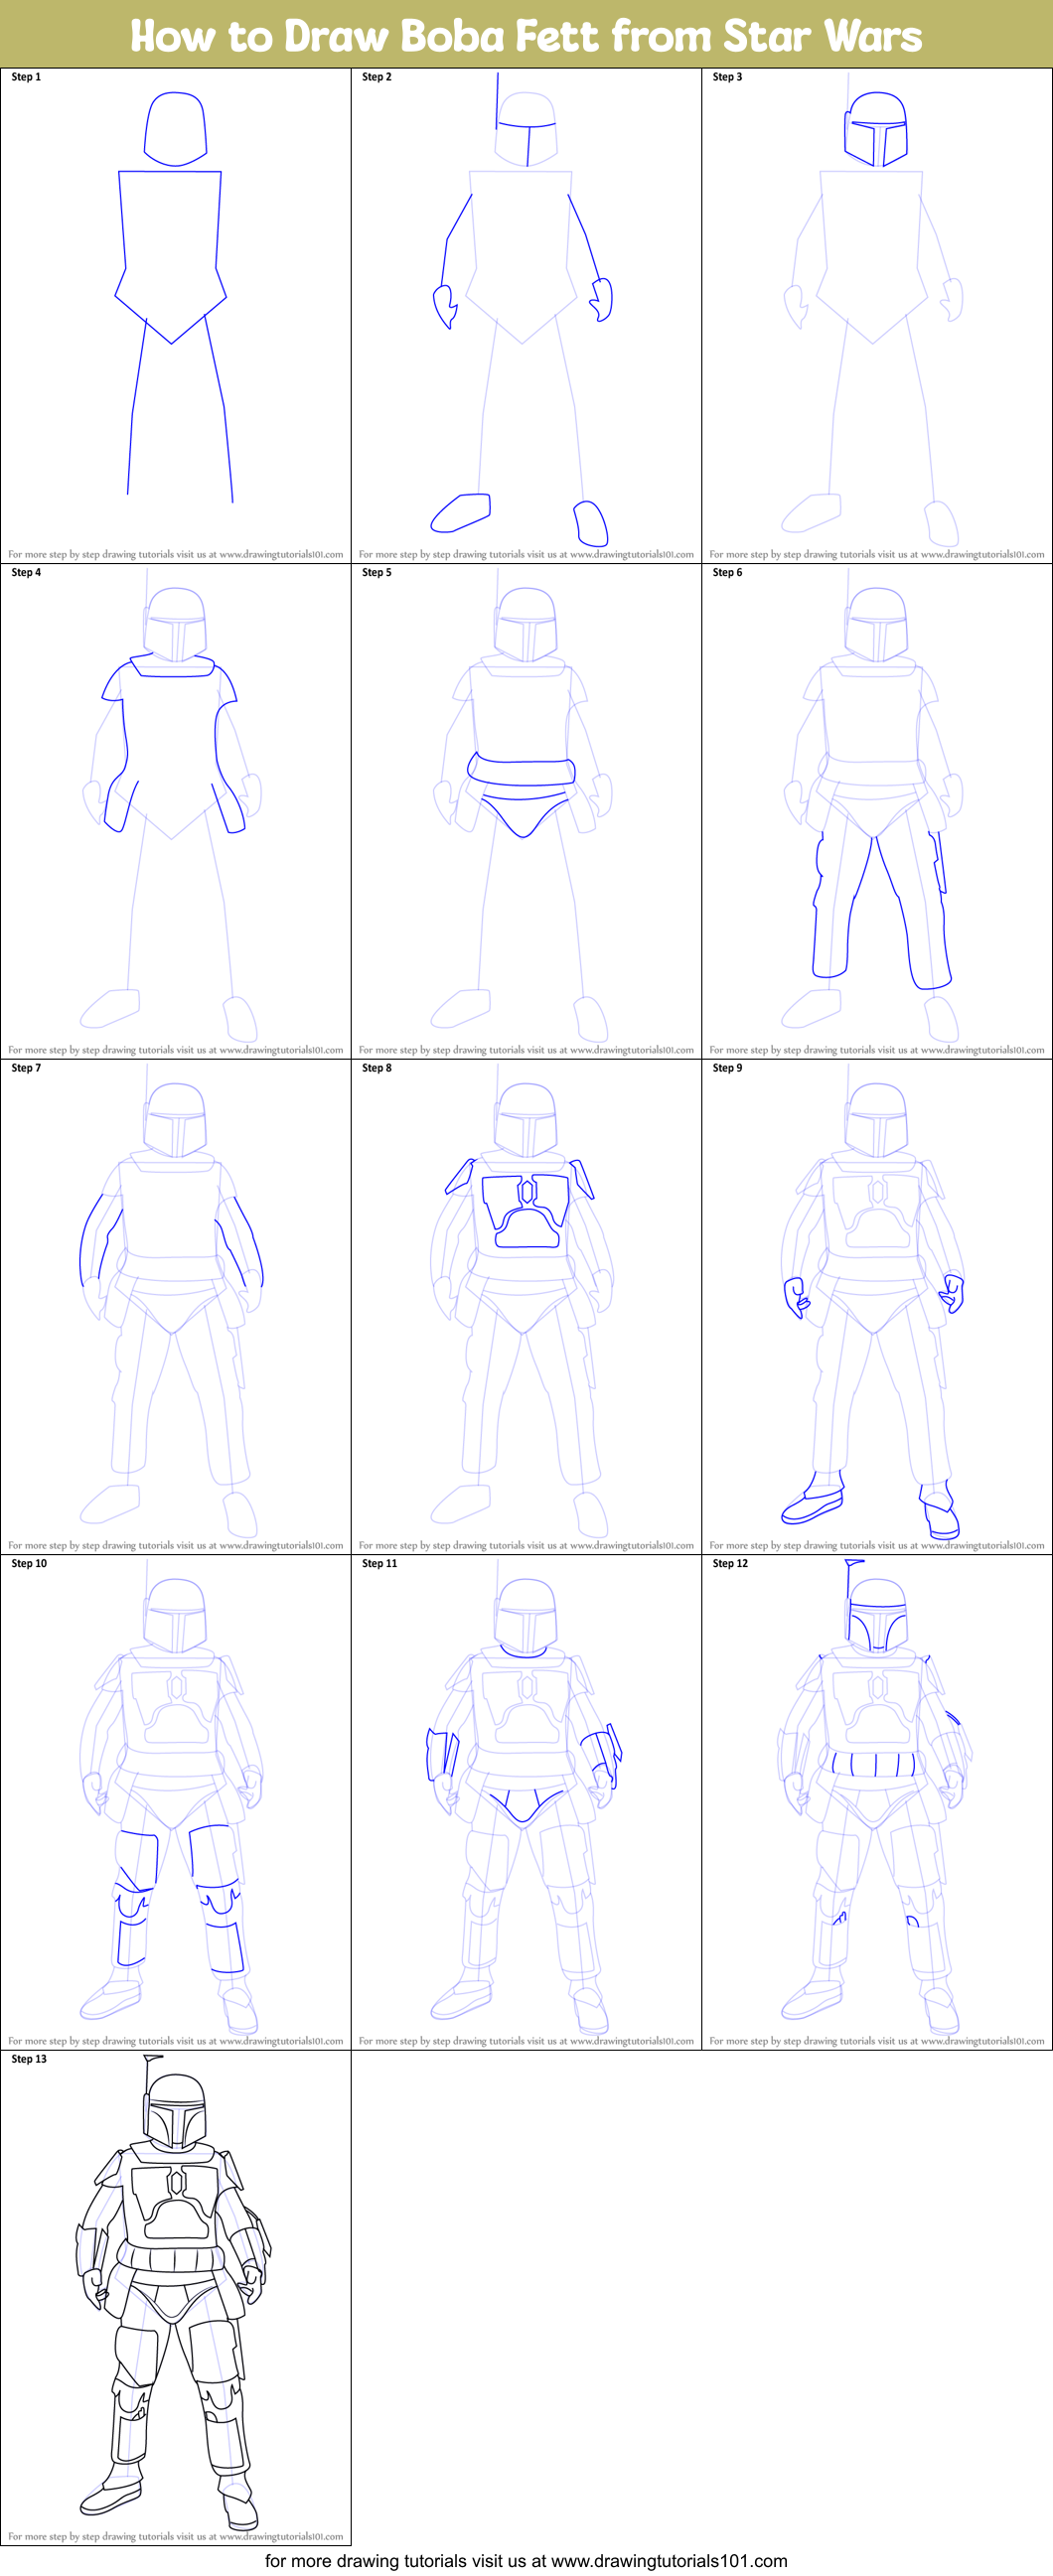Click the Step 11 drawing panel
This screenshot has height=2576, width=1053.
[526, 1802]
